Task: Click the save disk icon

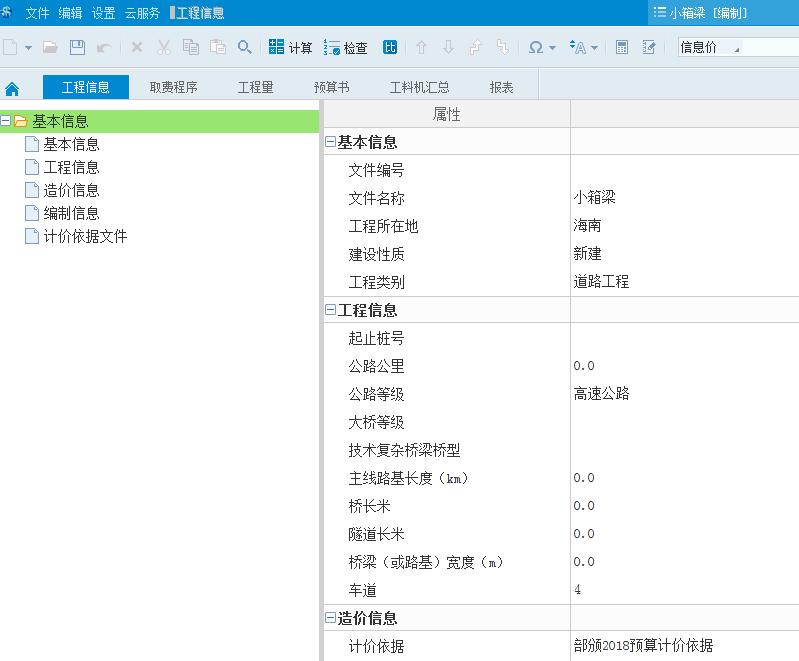Action: 77,47
